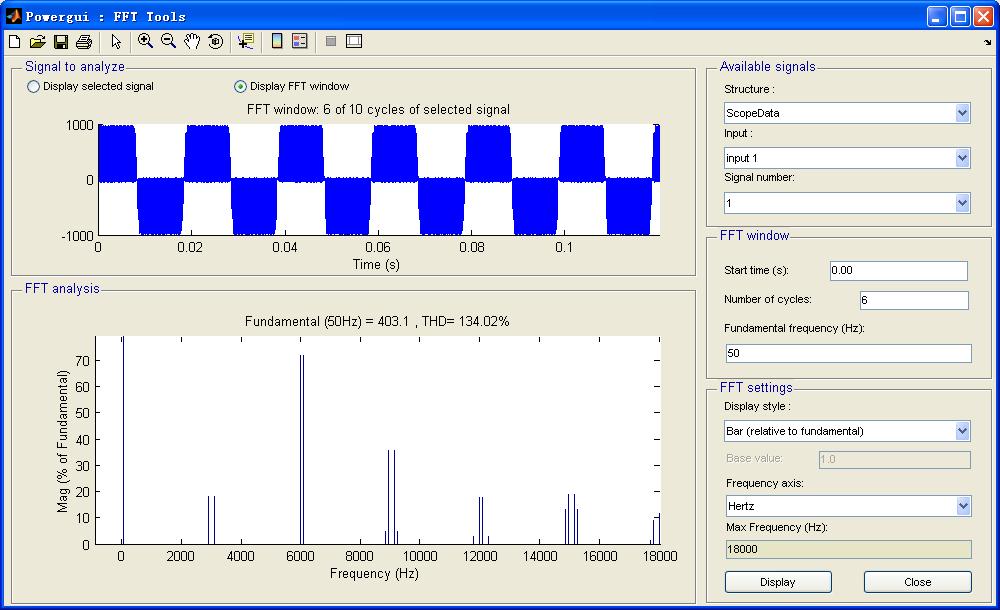
Task: Select the Zoom In magnifier tool
Action: point(145,41)
